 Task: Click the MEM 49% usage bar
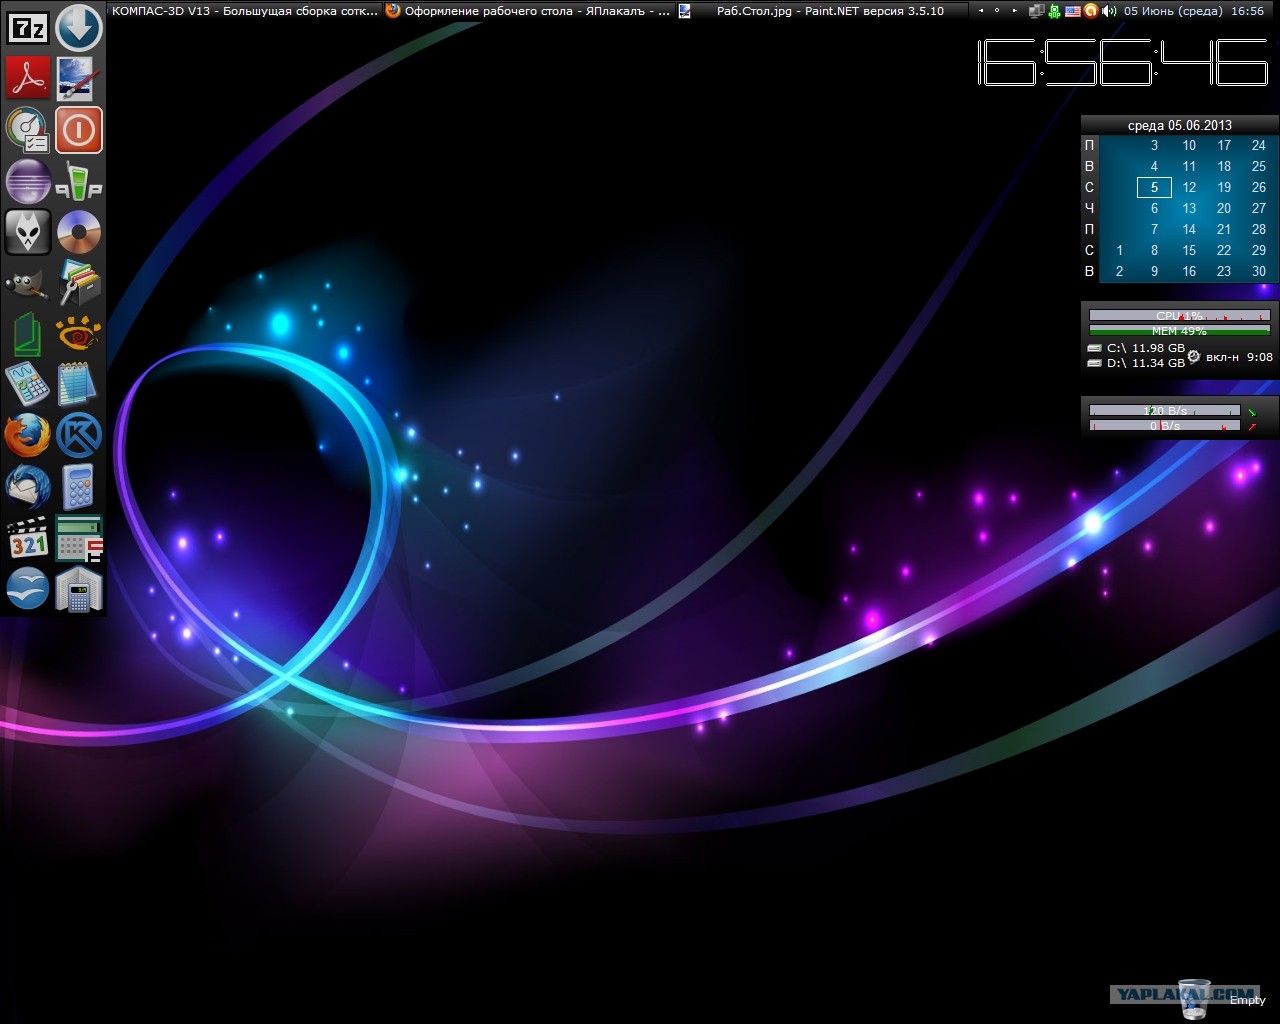[1179, 330]
